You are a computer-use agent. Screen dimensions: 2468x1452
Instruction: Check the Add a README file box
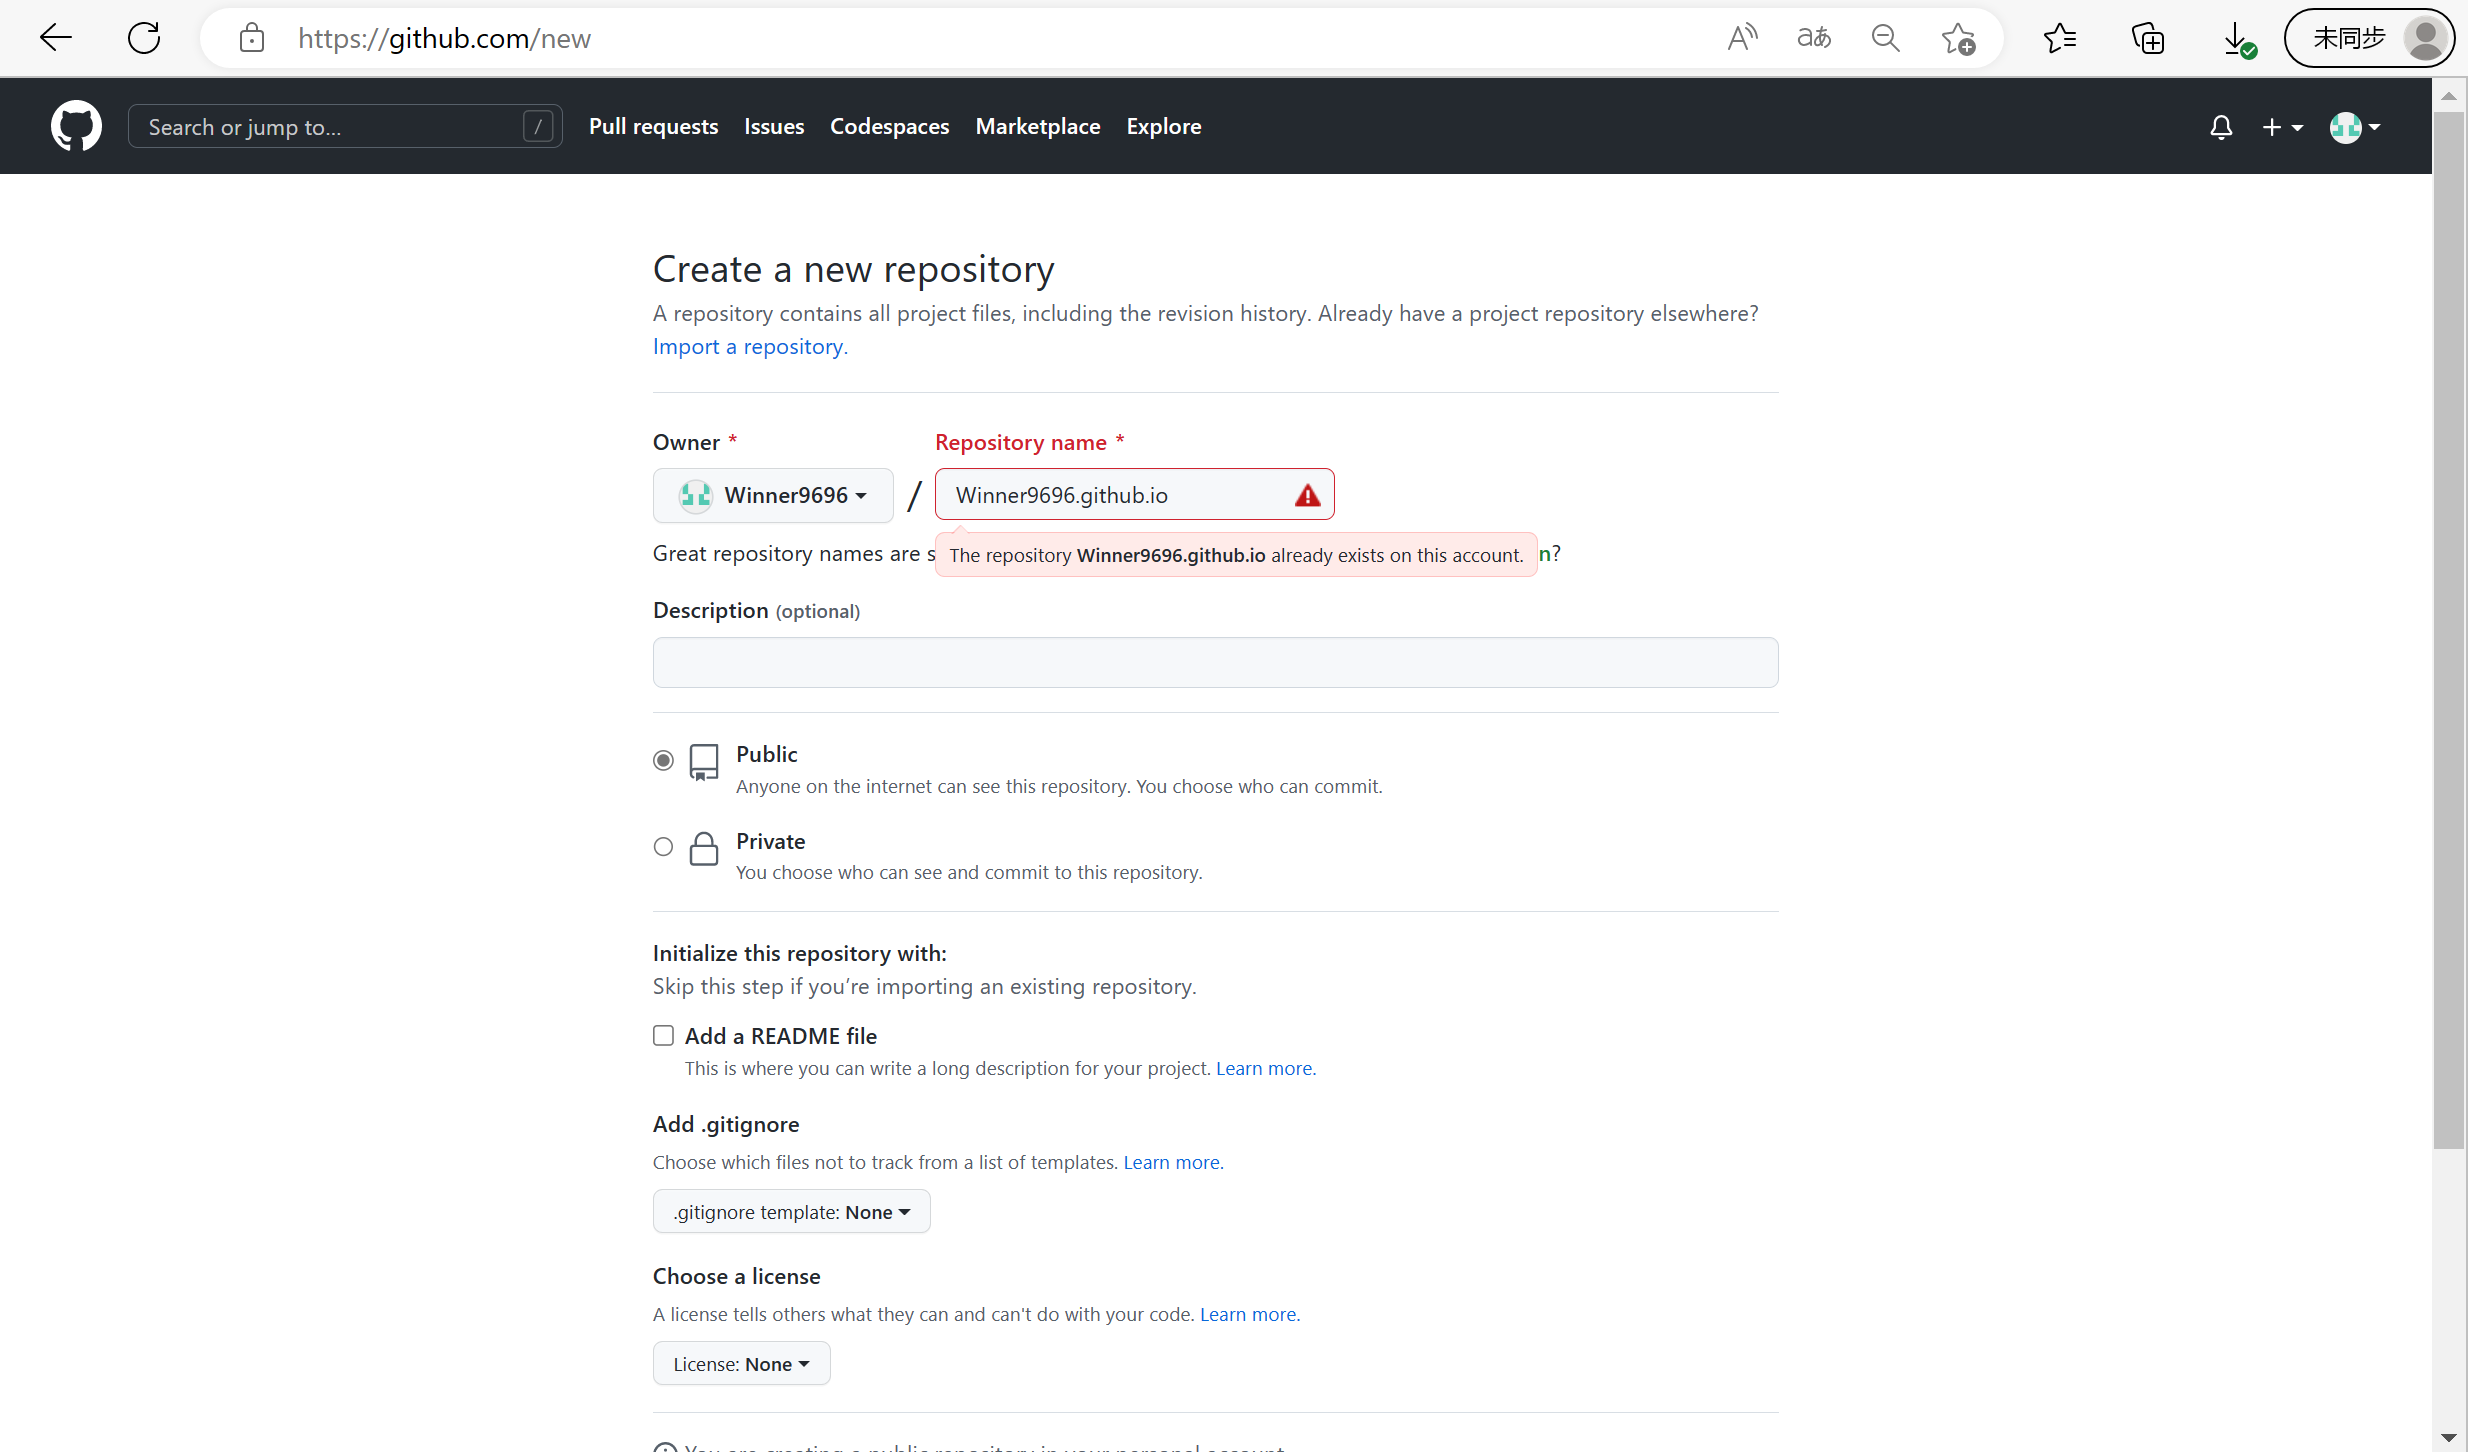click(663, 1035)
